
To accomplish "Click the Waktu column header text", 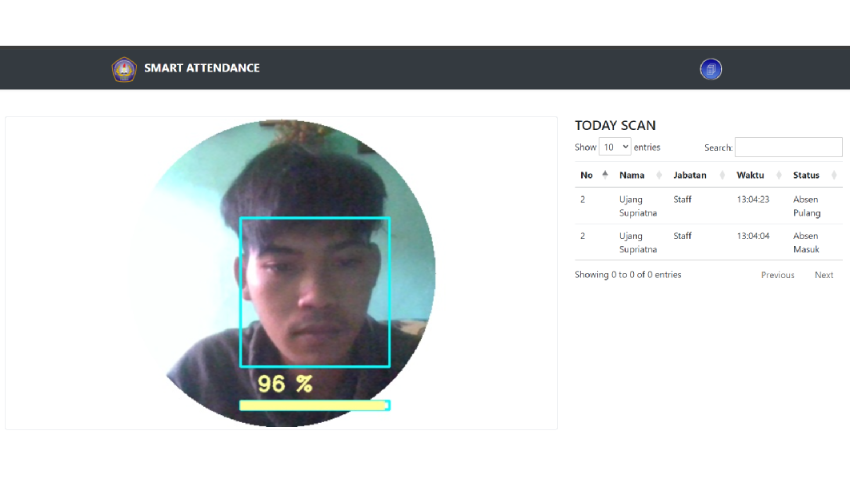I will (x=750, y=175).
